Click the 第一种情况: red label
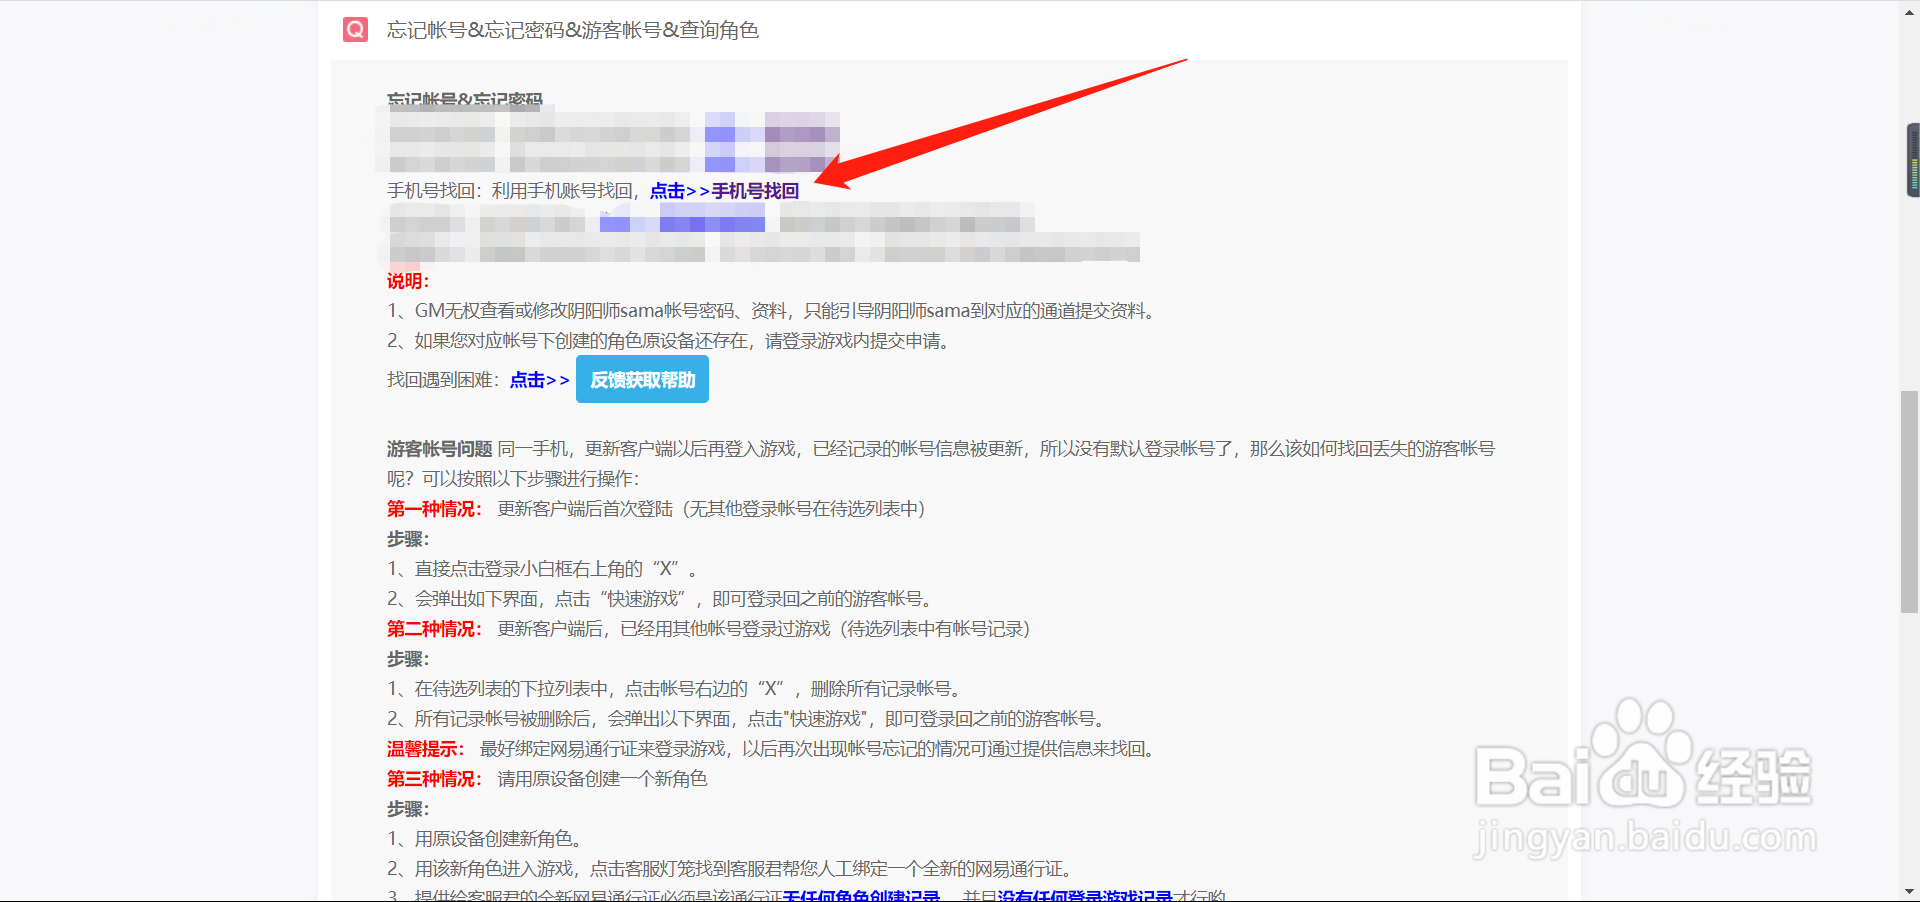This screenshot has height=902, width=1920. [432, 508]
